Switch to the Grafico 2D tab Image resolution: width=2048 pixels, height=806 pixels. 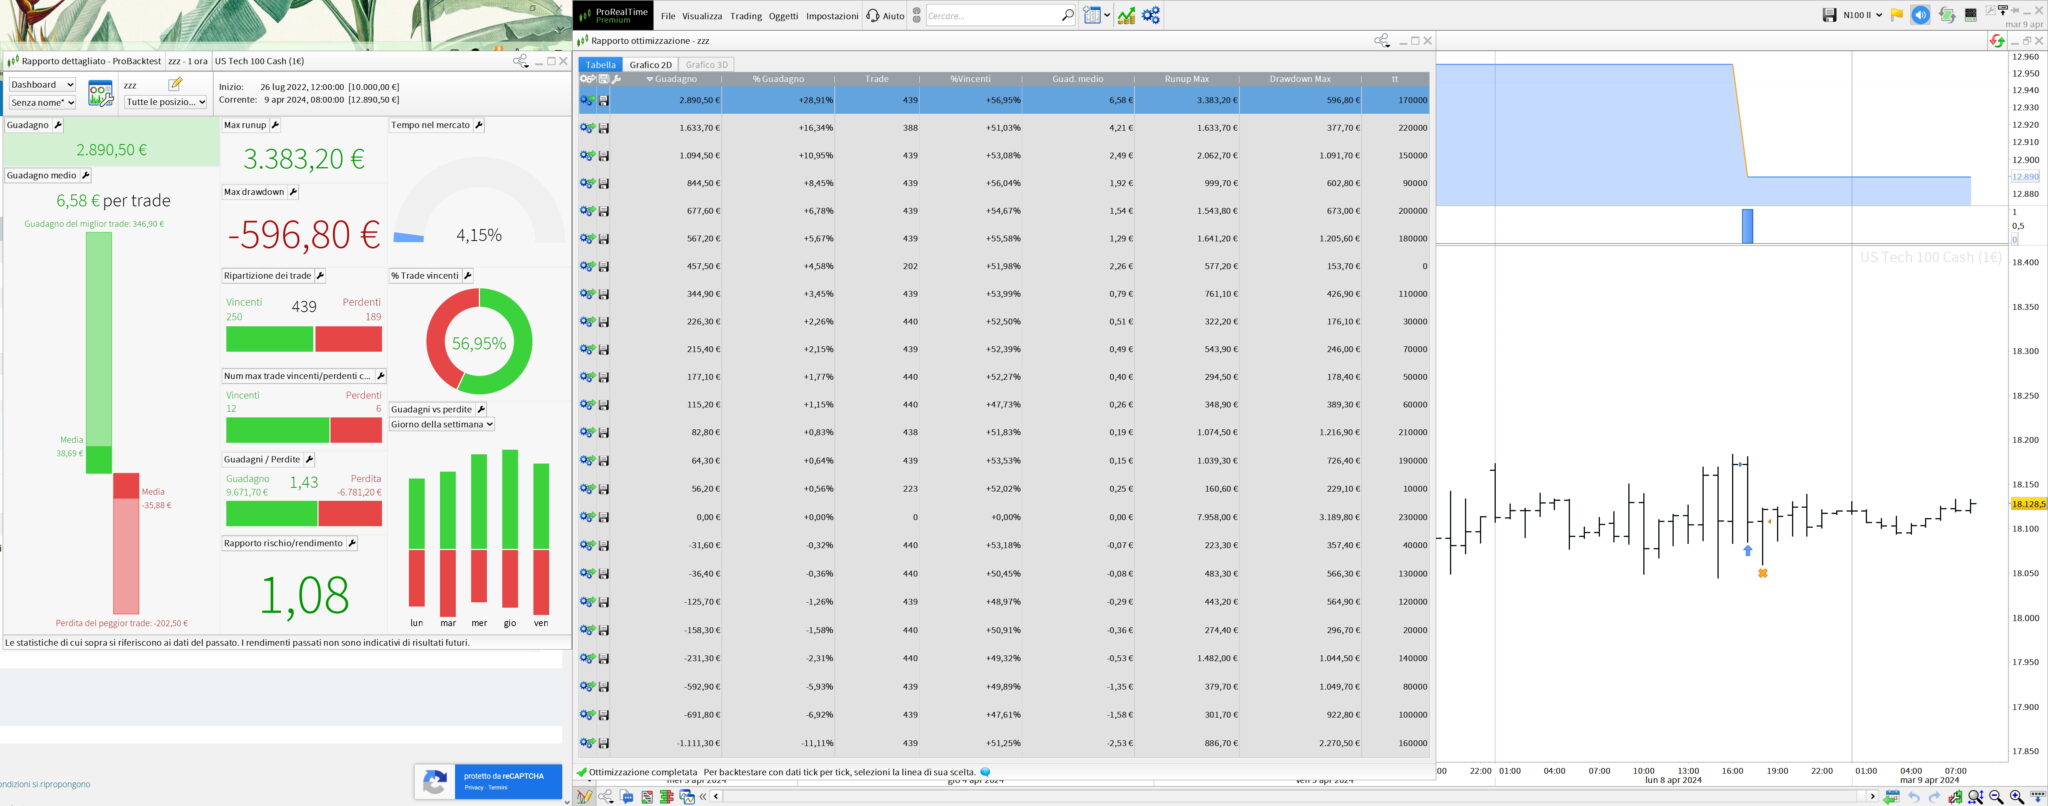coord(650,65)
